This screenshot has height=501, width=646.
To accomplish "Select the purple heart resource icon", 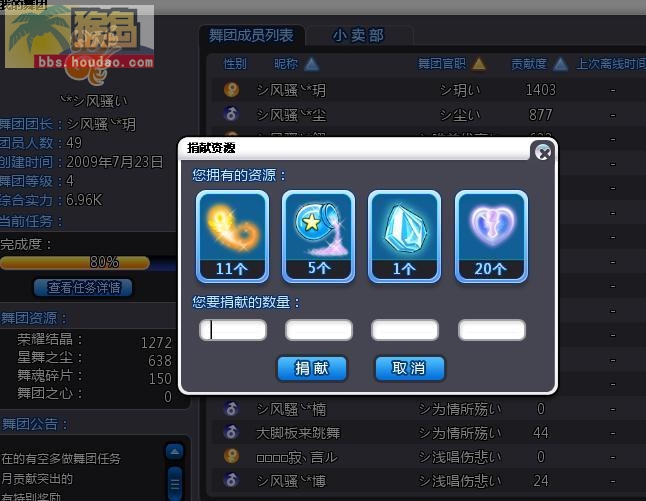I will click(x=491, y=236).
